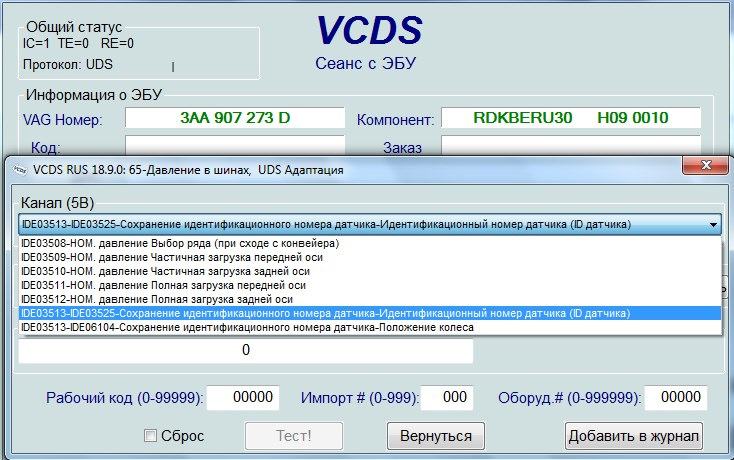Select IDE03508 Выбор ряда option
734x460 pixels.
tap(370, 243)
